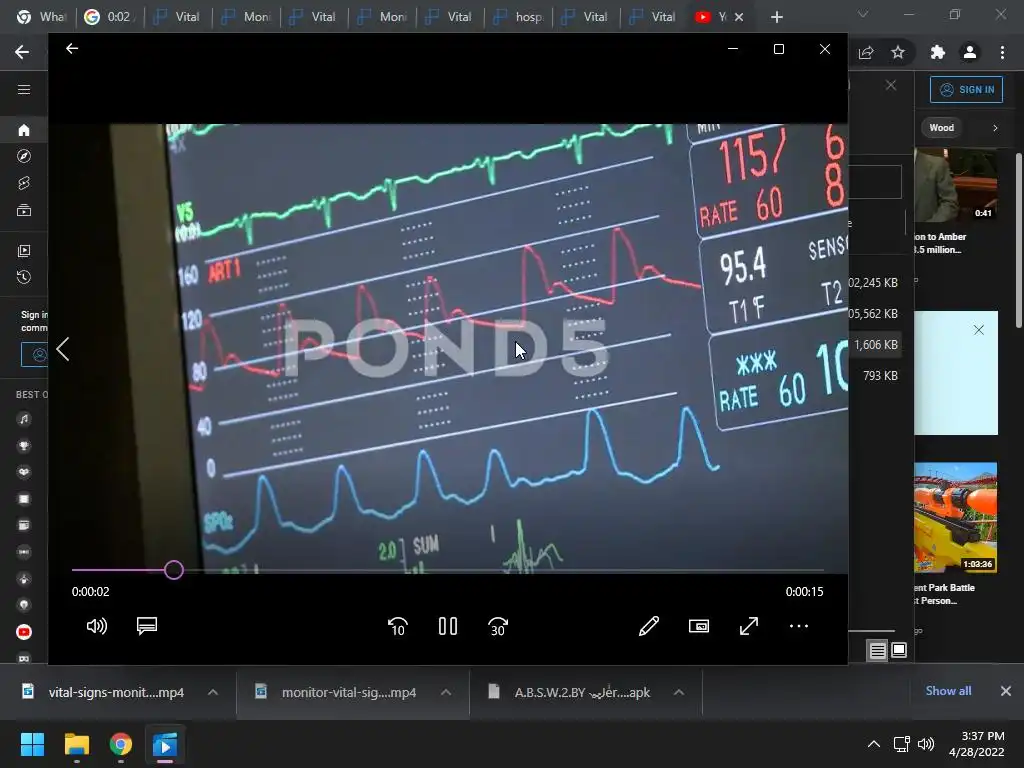Switch to the 'hosp' tab
Image resolution: width=1024 pixels, height=768 pixels.
click(519, 17)
